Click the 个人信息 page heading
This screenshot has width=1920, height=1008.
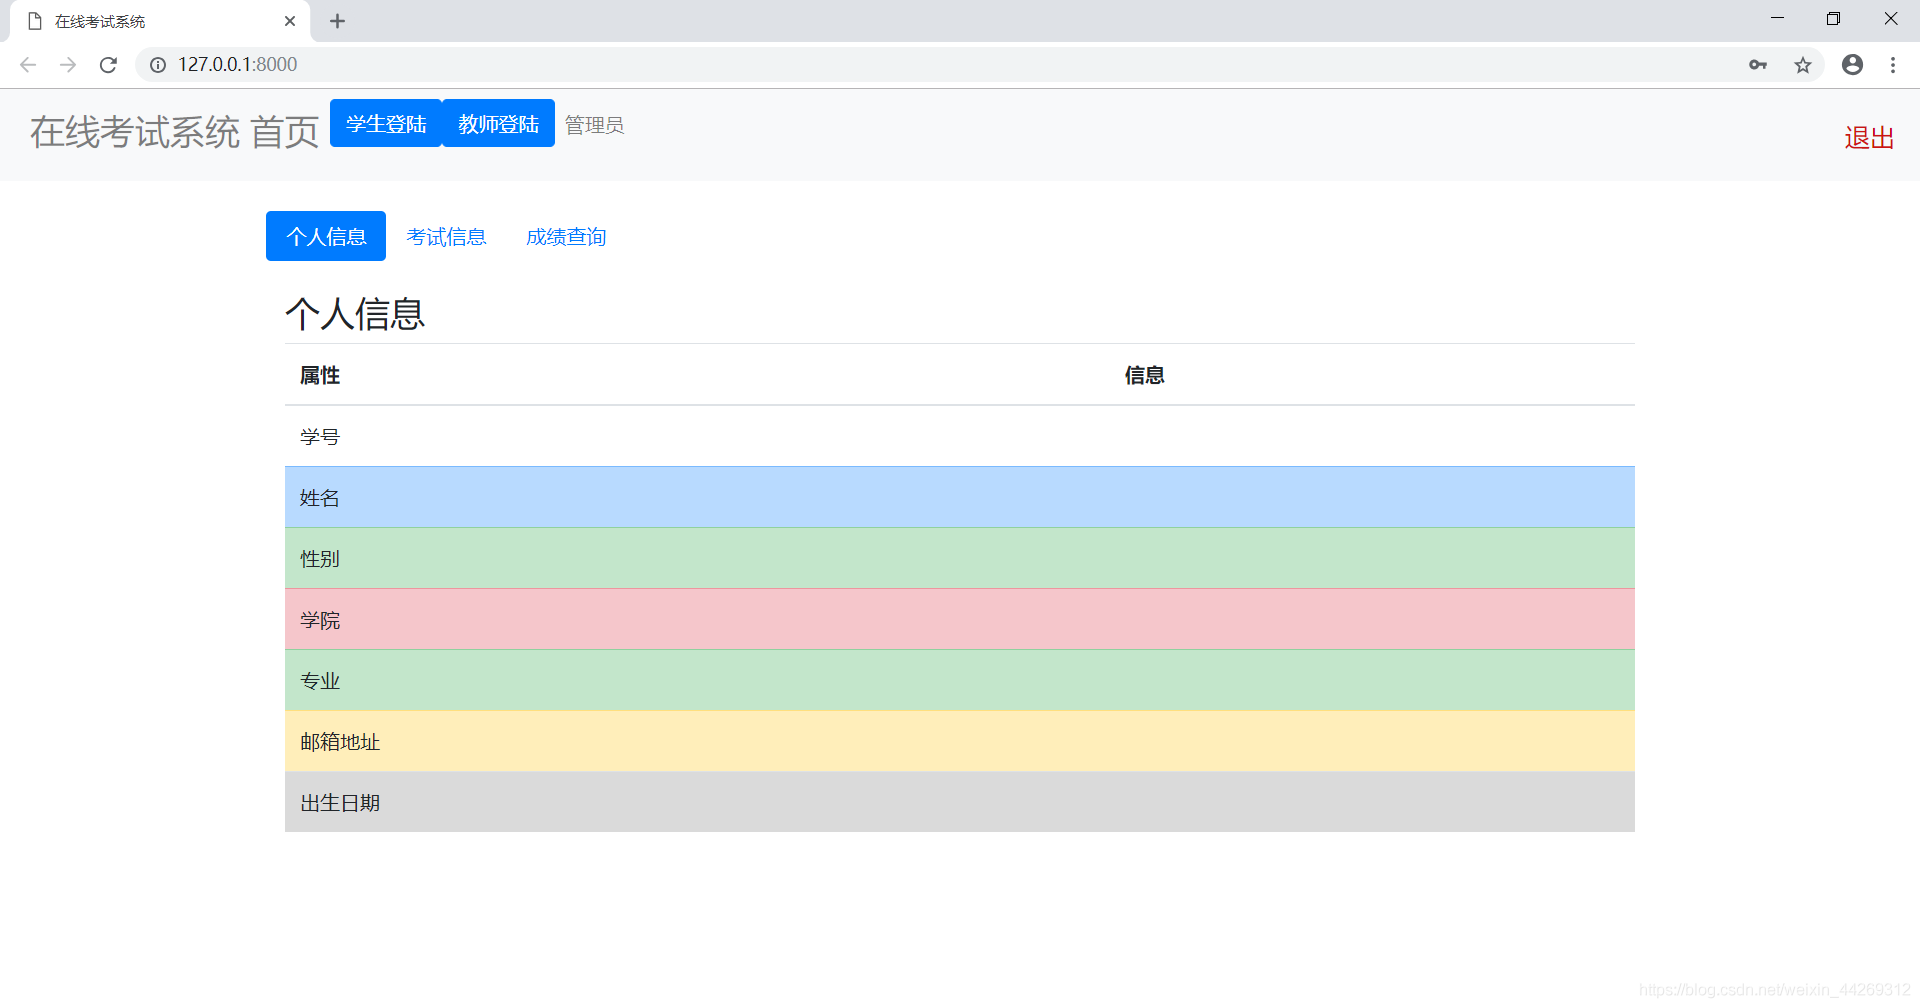(x=355, y=314)
